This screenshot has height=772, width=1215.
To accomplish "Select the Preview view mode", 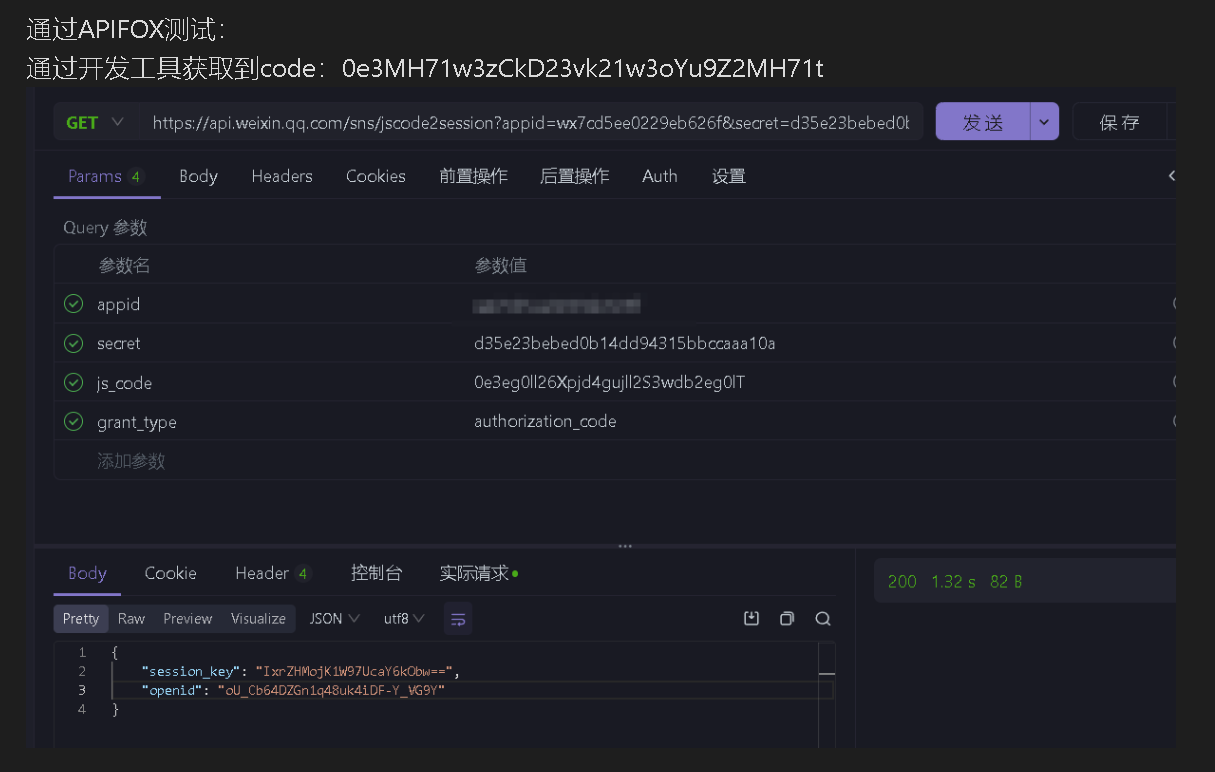I will tap(188, 619).
